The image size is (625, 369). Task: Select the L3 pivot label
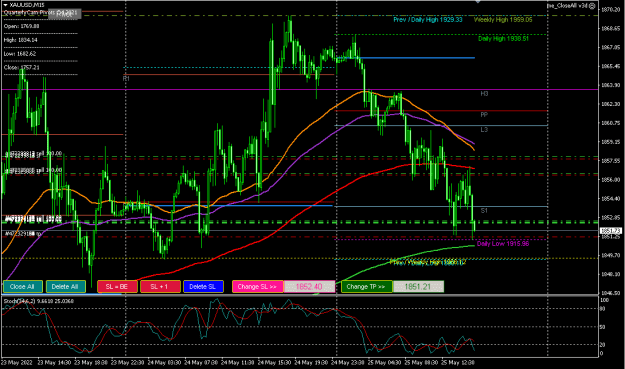(x=484, y=130)
